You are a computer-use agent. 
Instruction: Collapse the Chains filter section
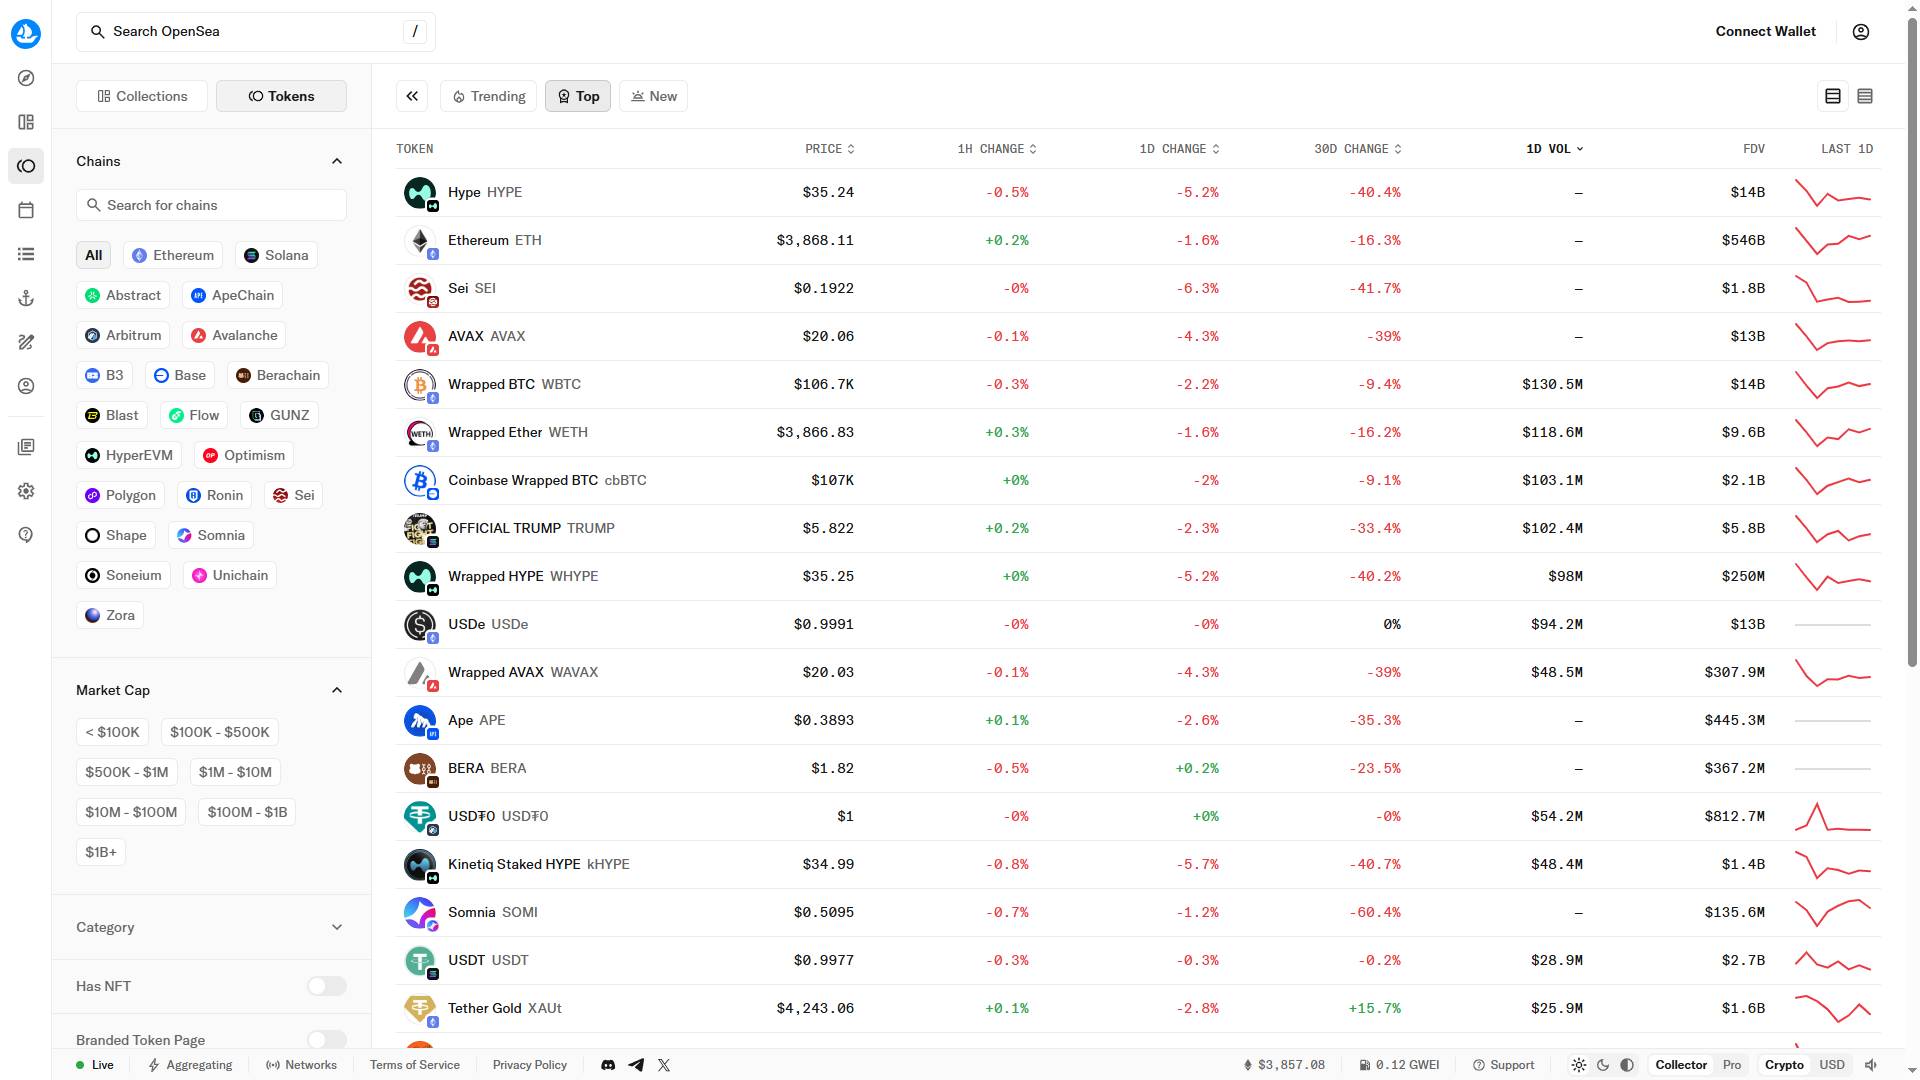pyautogui.click(x=337, y=161)
